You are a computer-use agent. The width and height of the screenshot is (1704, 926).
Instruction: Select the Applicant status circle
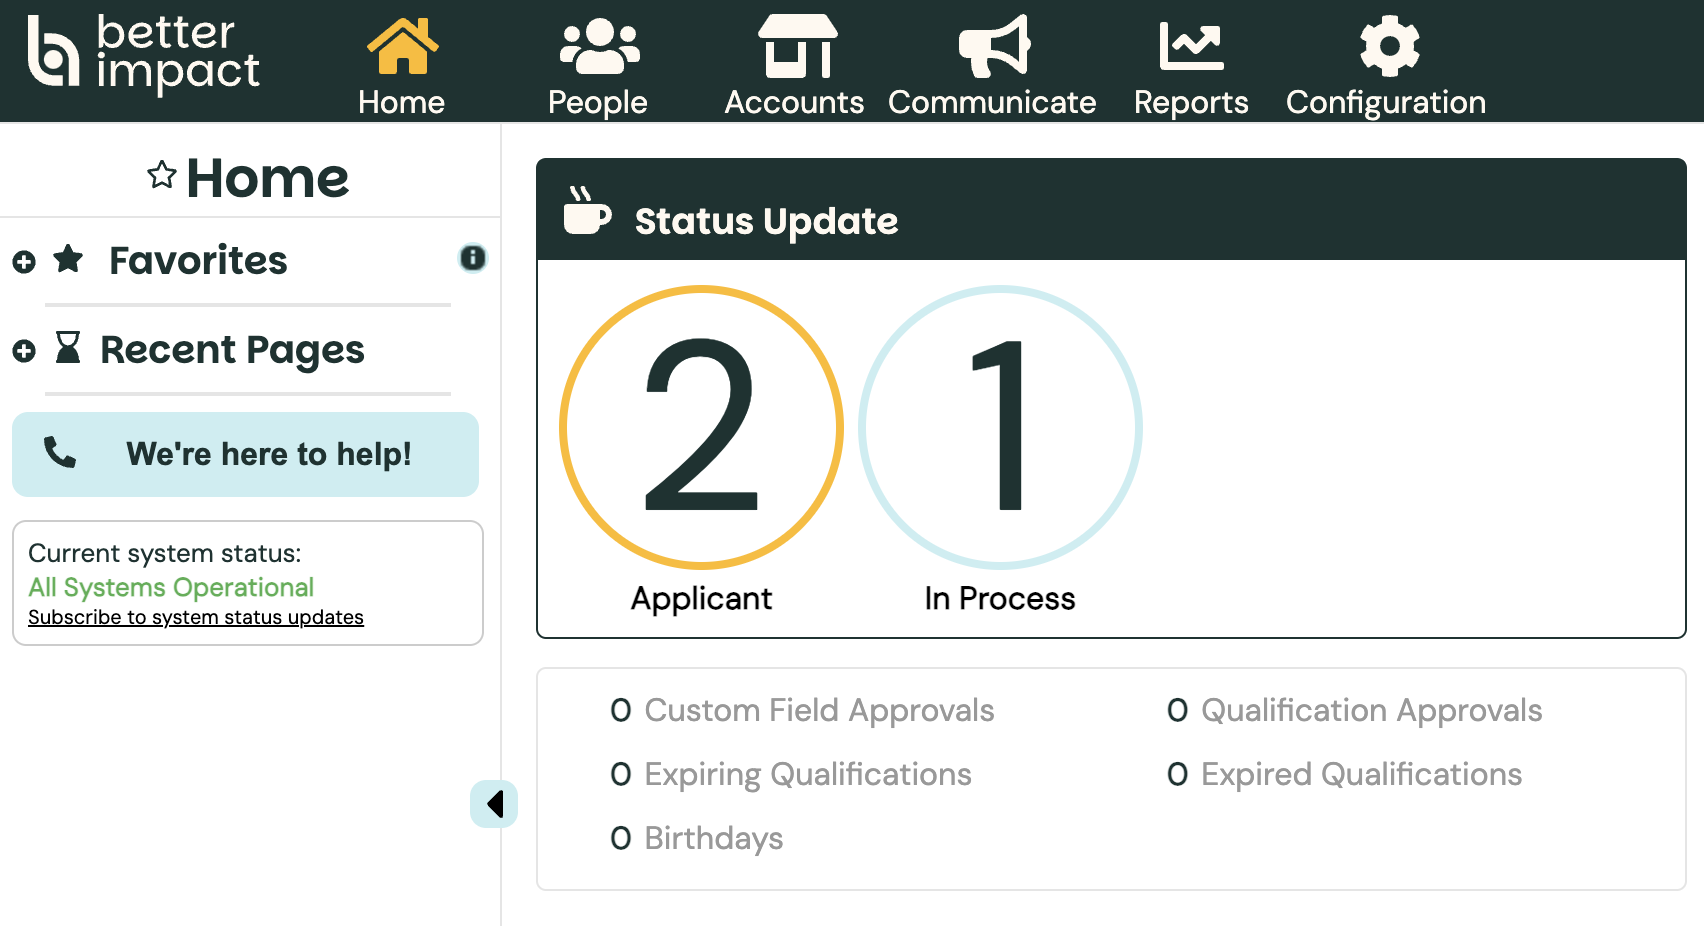(701, 428)
